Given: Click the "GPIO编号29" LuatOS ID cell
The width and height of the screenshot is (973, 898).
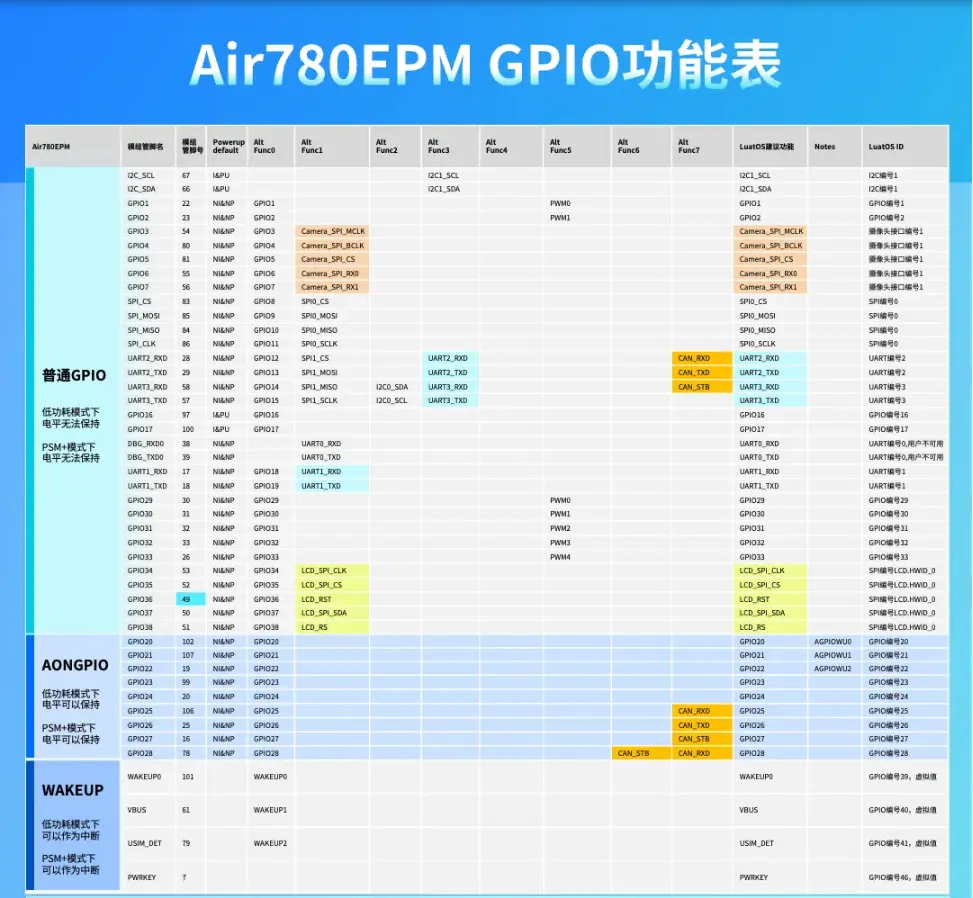Looking at the screenshot, I should [x=888, y=501].
